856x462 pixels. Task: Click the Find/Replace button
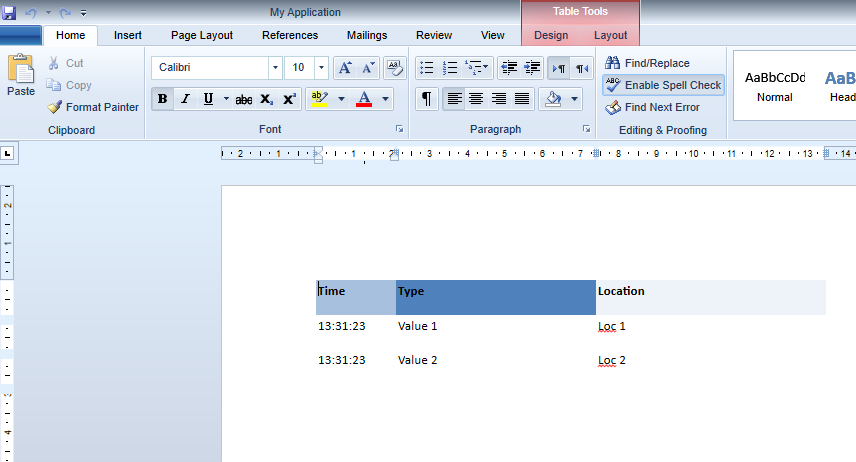point(647,63)
